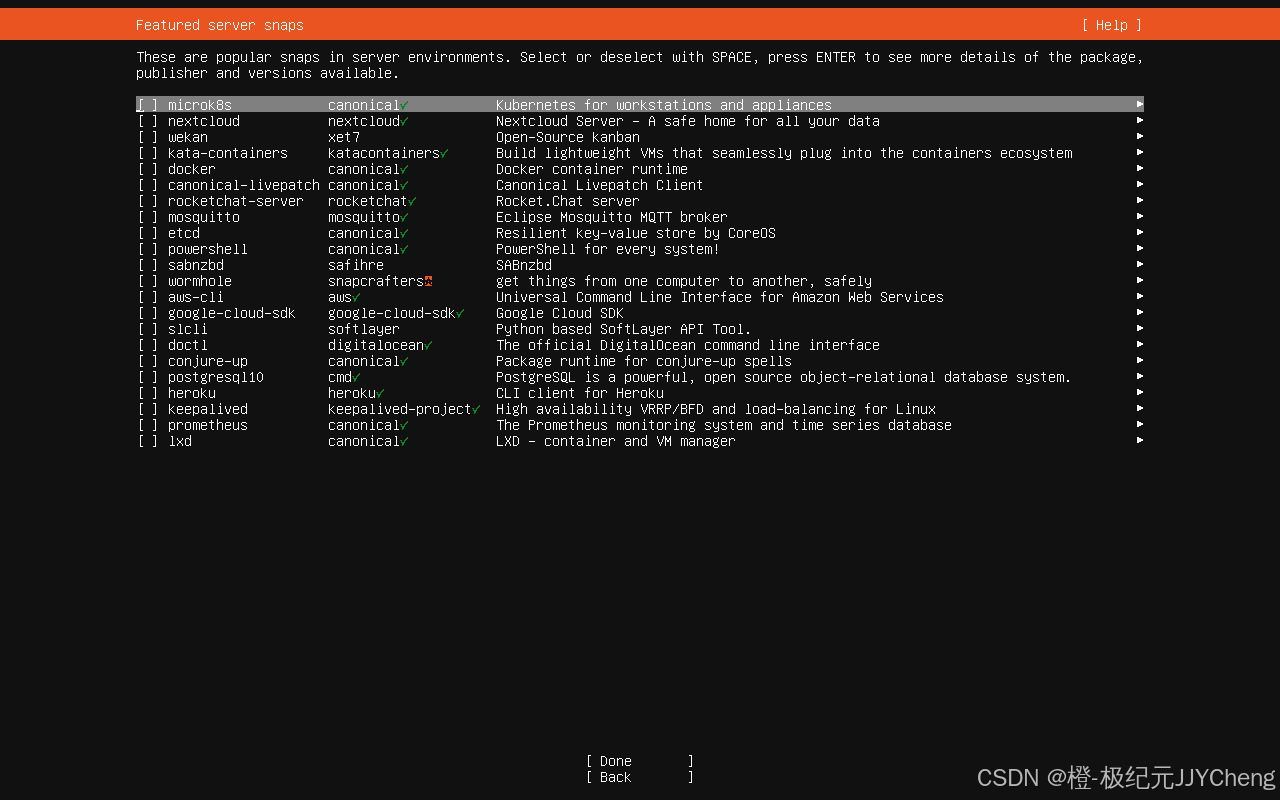Select the slcli snap name
The image size is (1280, 800).
pyautogui.click(x=188, y=329)
